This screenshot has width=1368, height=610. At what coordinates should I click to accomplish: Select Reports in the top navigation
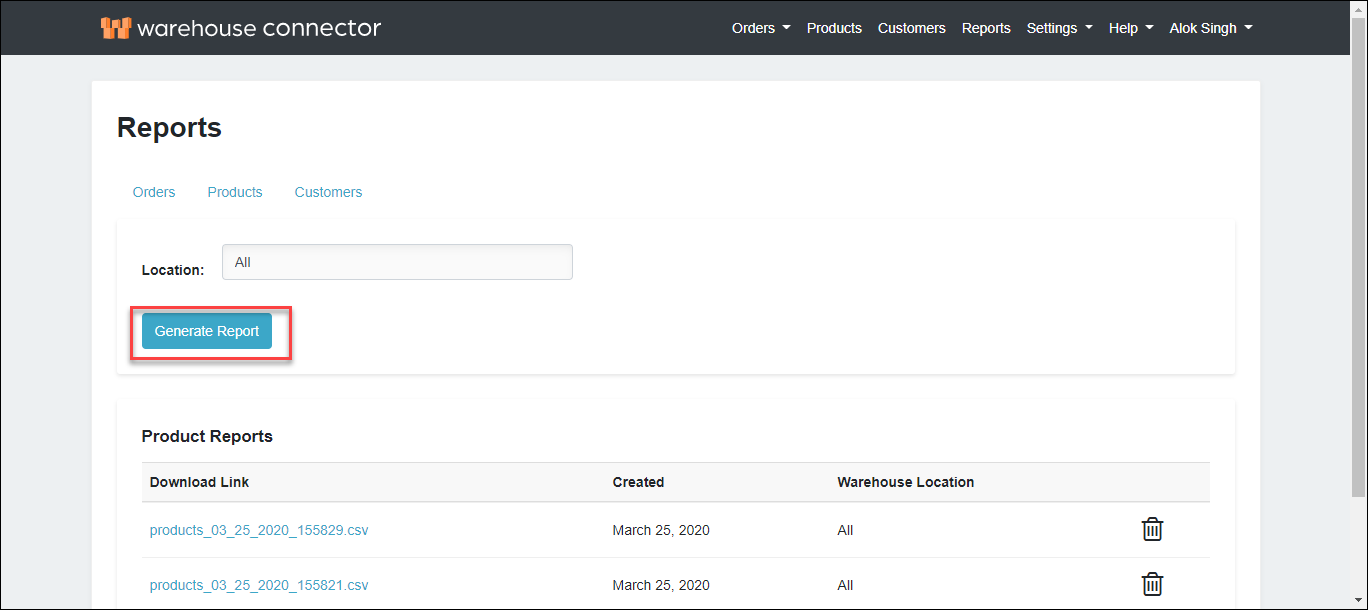click(x=986, y=28)
